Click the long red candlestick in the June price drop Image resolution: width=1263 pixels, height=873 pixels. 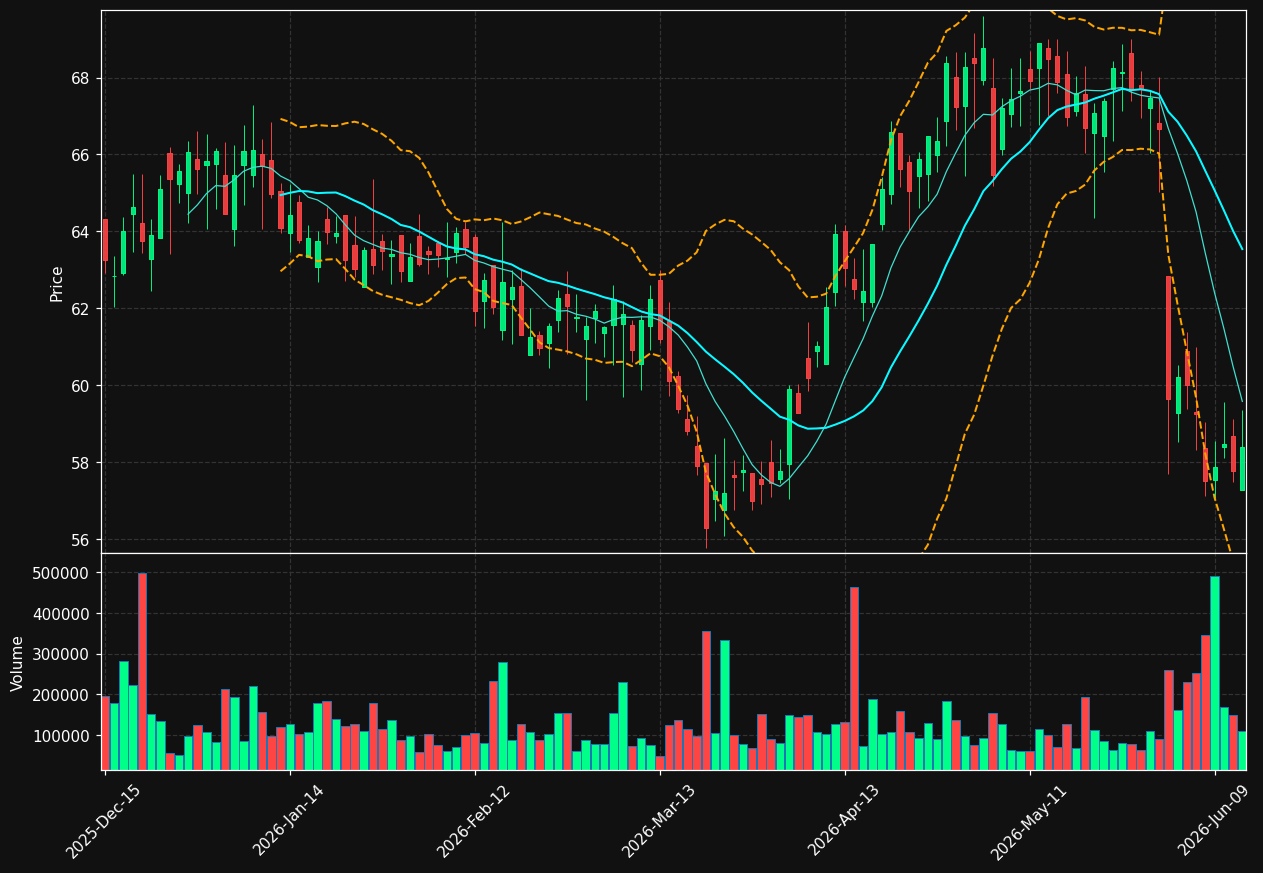(x=1168, y=338)
